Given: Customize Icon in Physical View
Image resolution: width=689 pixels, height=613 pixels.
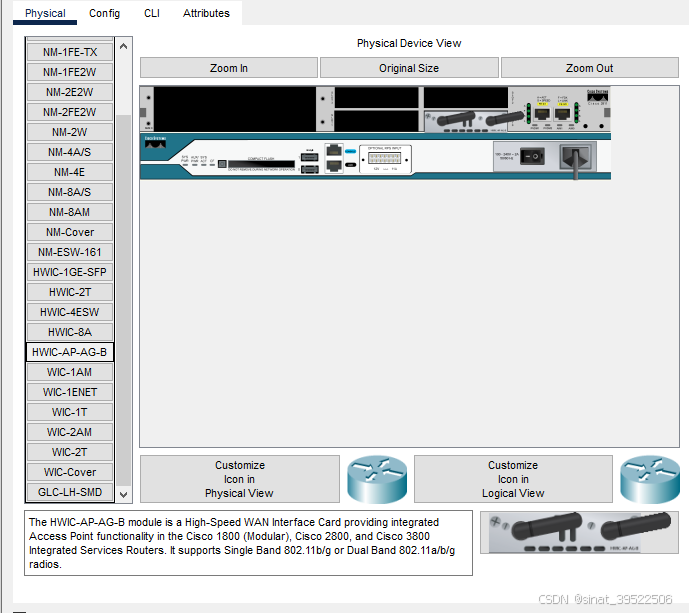Looking at the screenshot, I should 239,479.
